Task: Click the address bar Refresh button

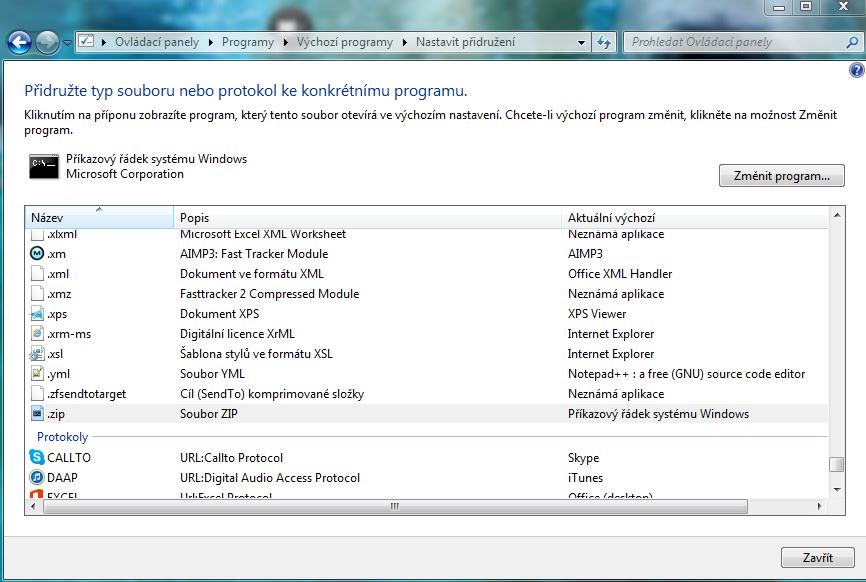Action: pos(604,42)
